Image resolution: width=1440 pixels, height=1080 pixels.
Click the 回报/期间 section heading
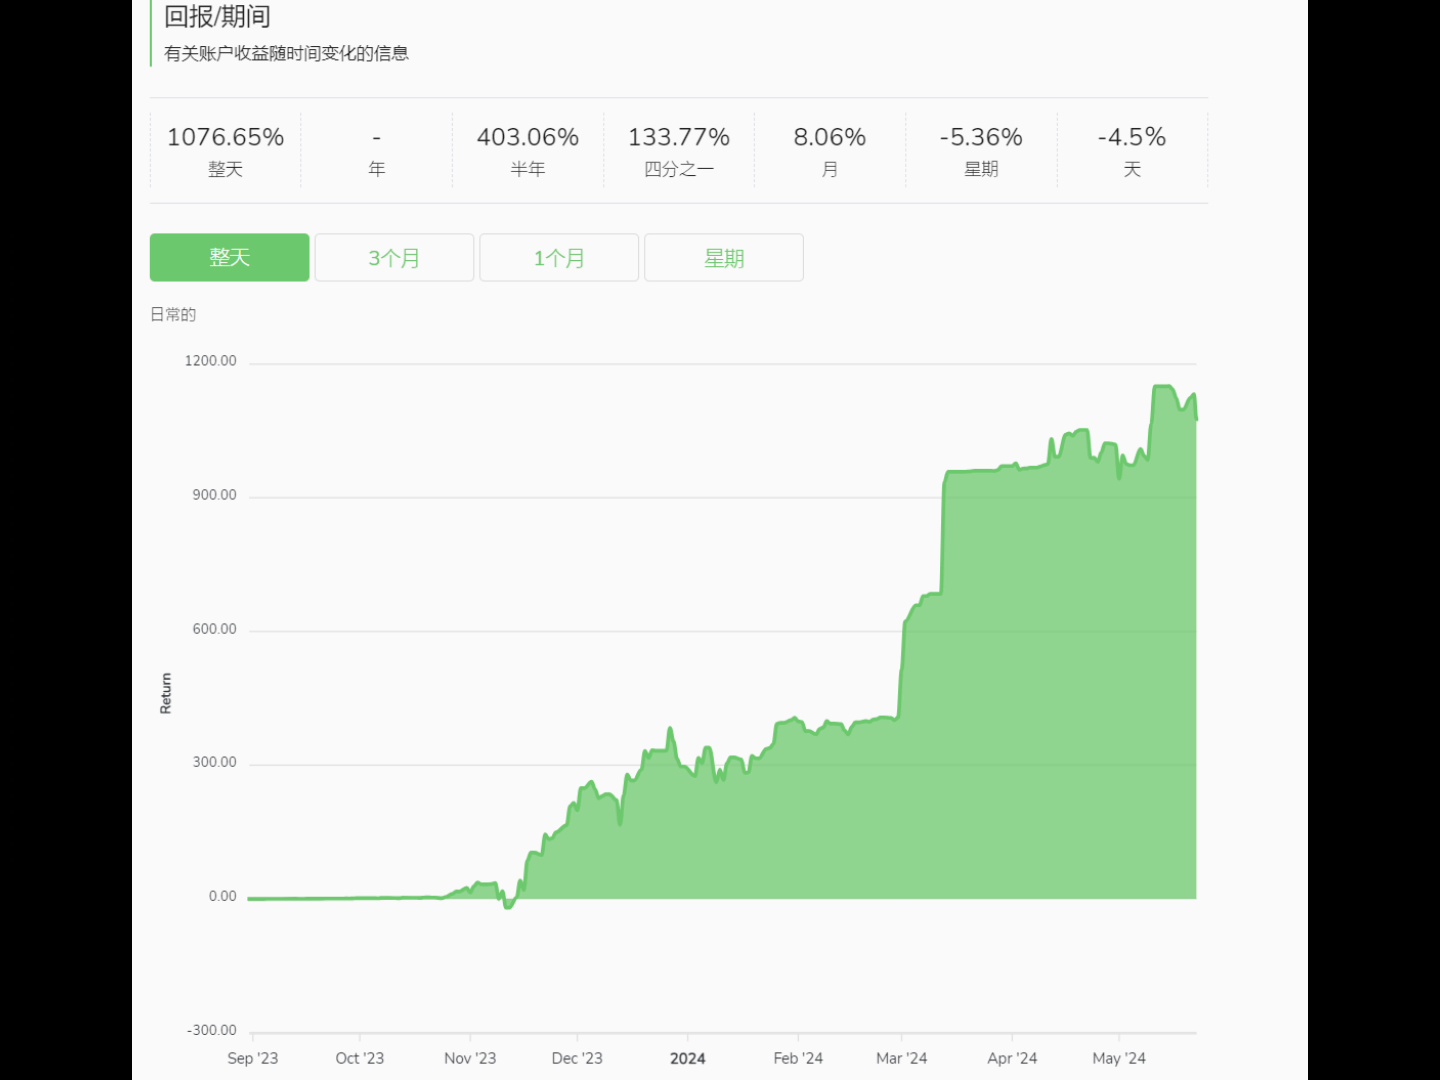[x=217, y=16]
